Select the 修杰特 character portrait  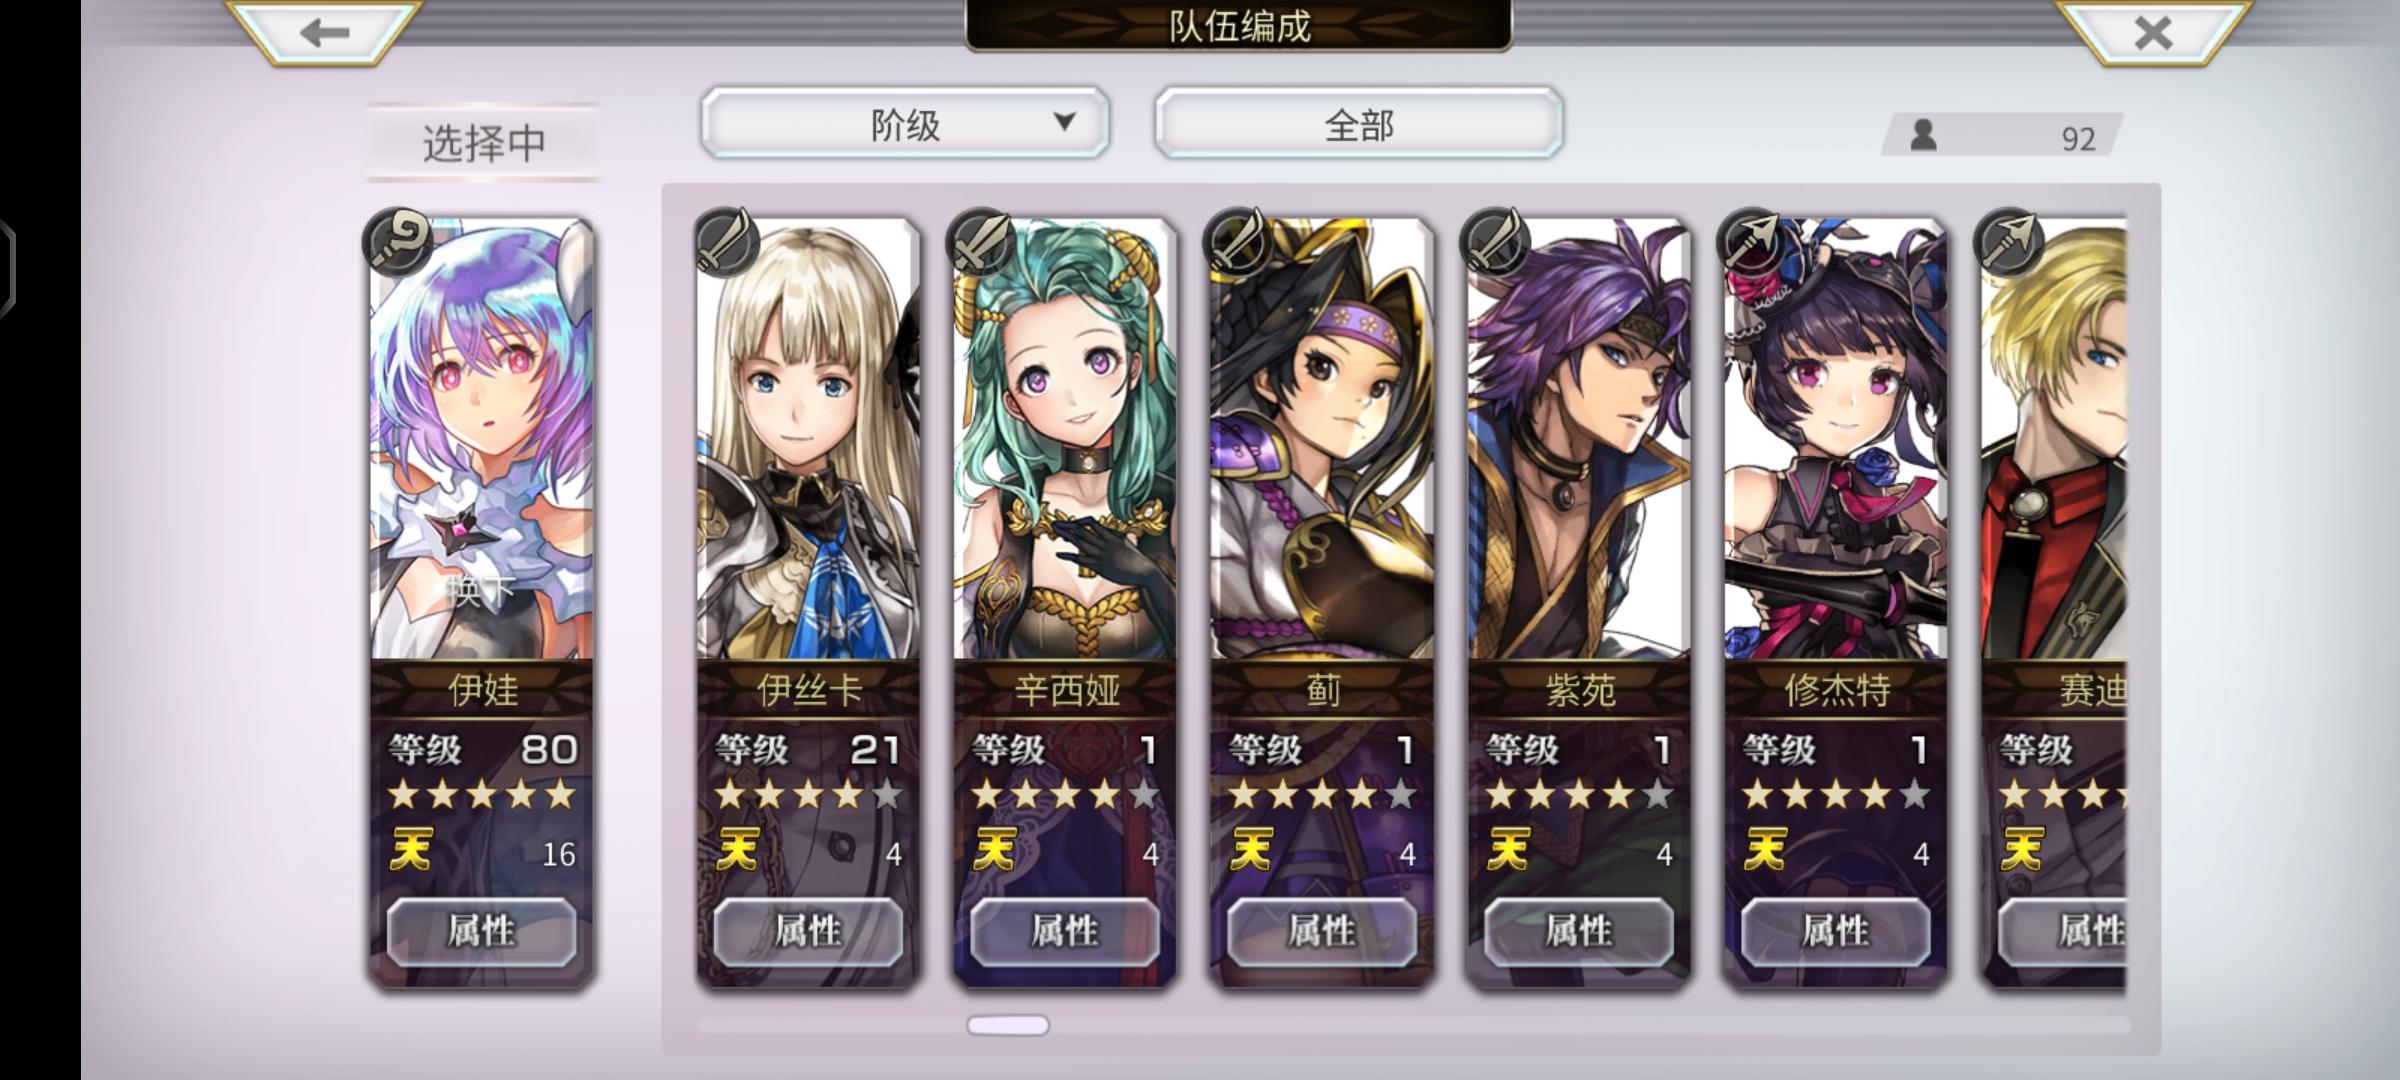1836,440
